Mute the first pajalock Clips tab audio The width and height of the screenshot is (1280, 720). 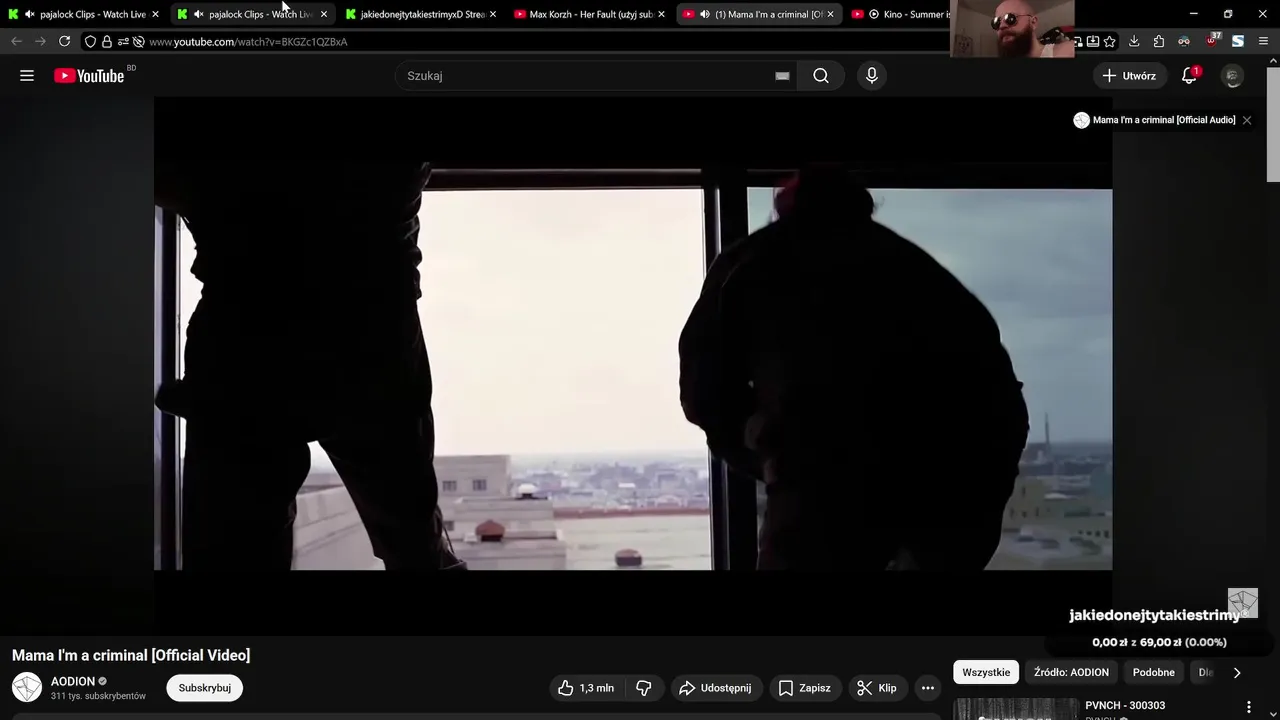coord(29,14)
